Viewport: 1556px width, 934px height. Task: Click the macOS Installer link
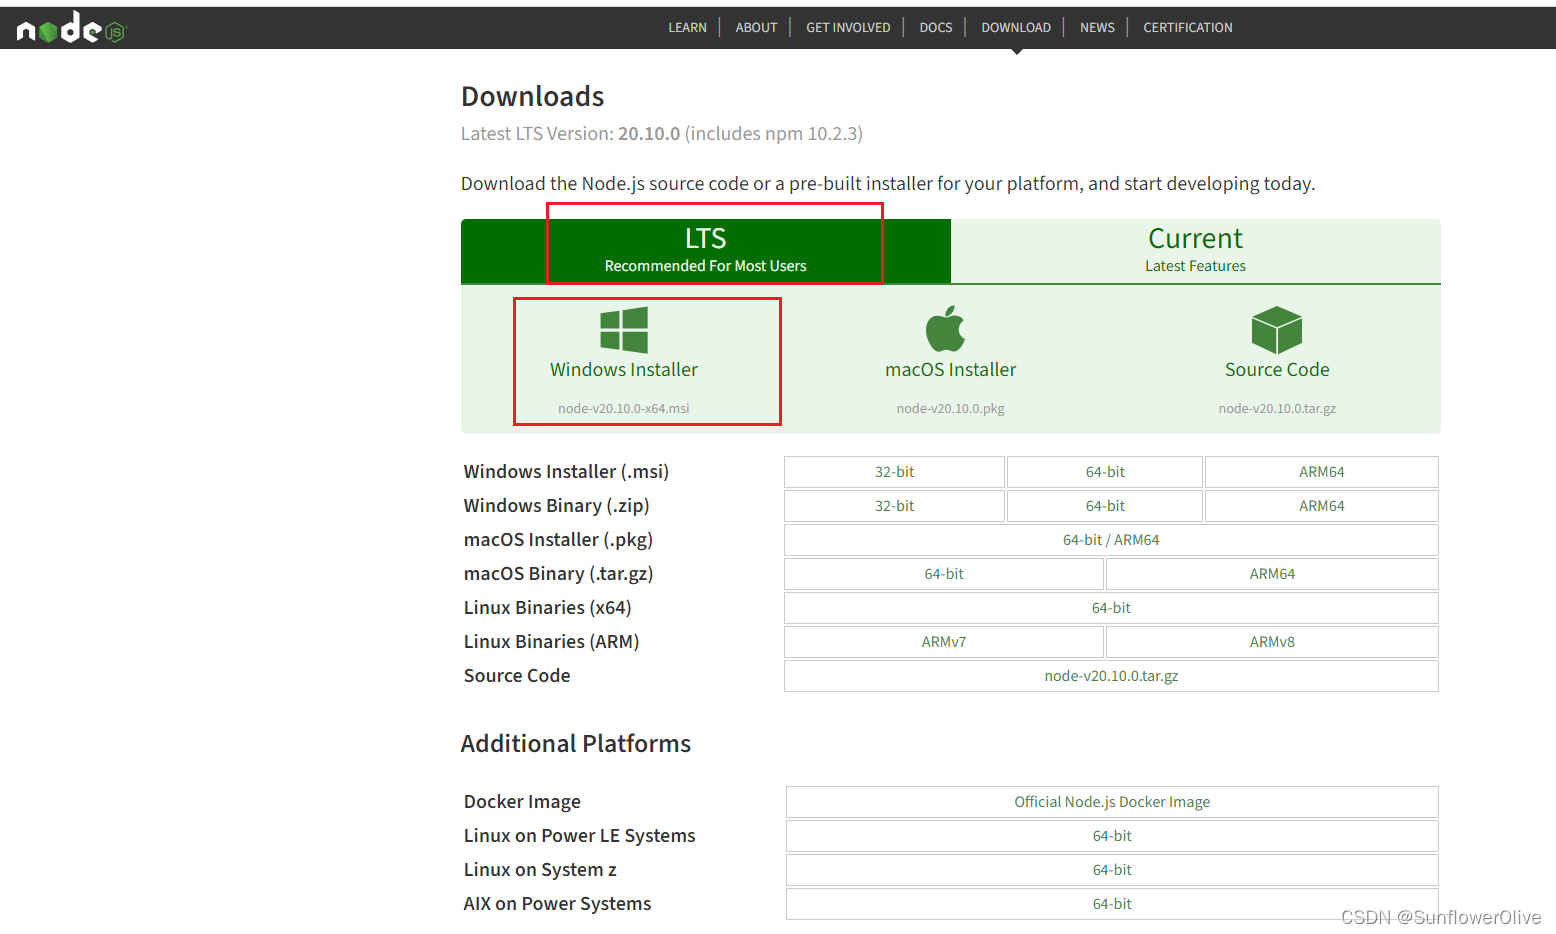pos(951,369)
